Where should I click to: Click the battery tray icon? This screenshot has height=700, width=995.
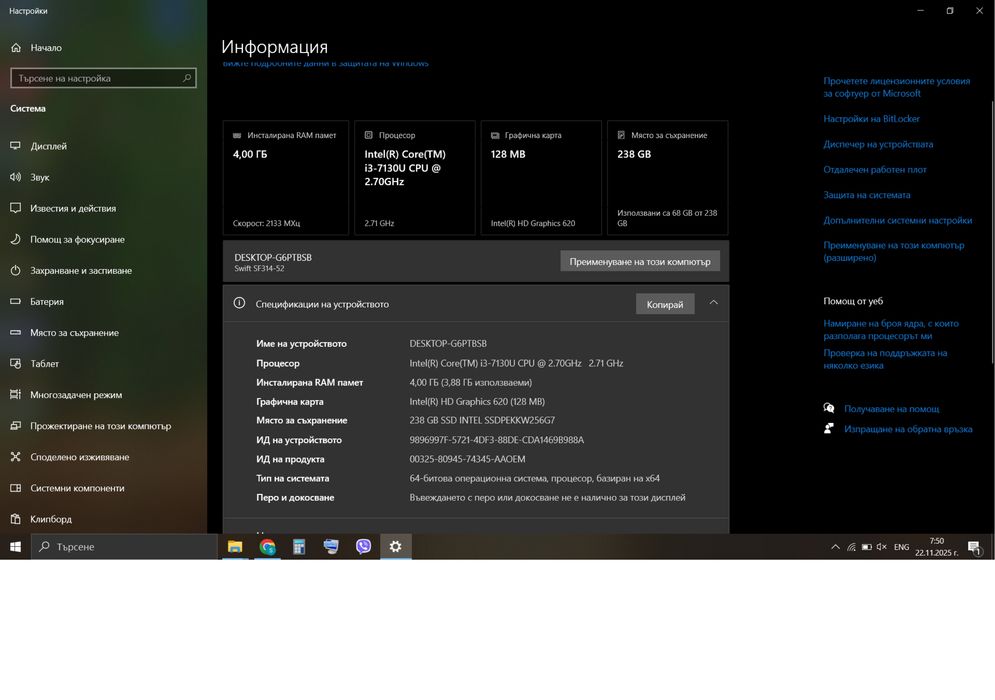(x=866, y=547)
